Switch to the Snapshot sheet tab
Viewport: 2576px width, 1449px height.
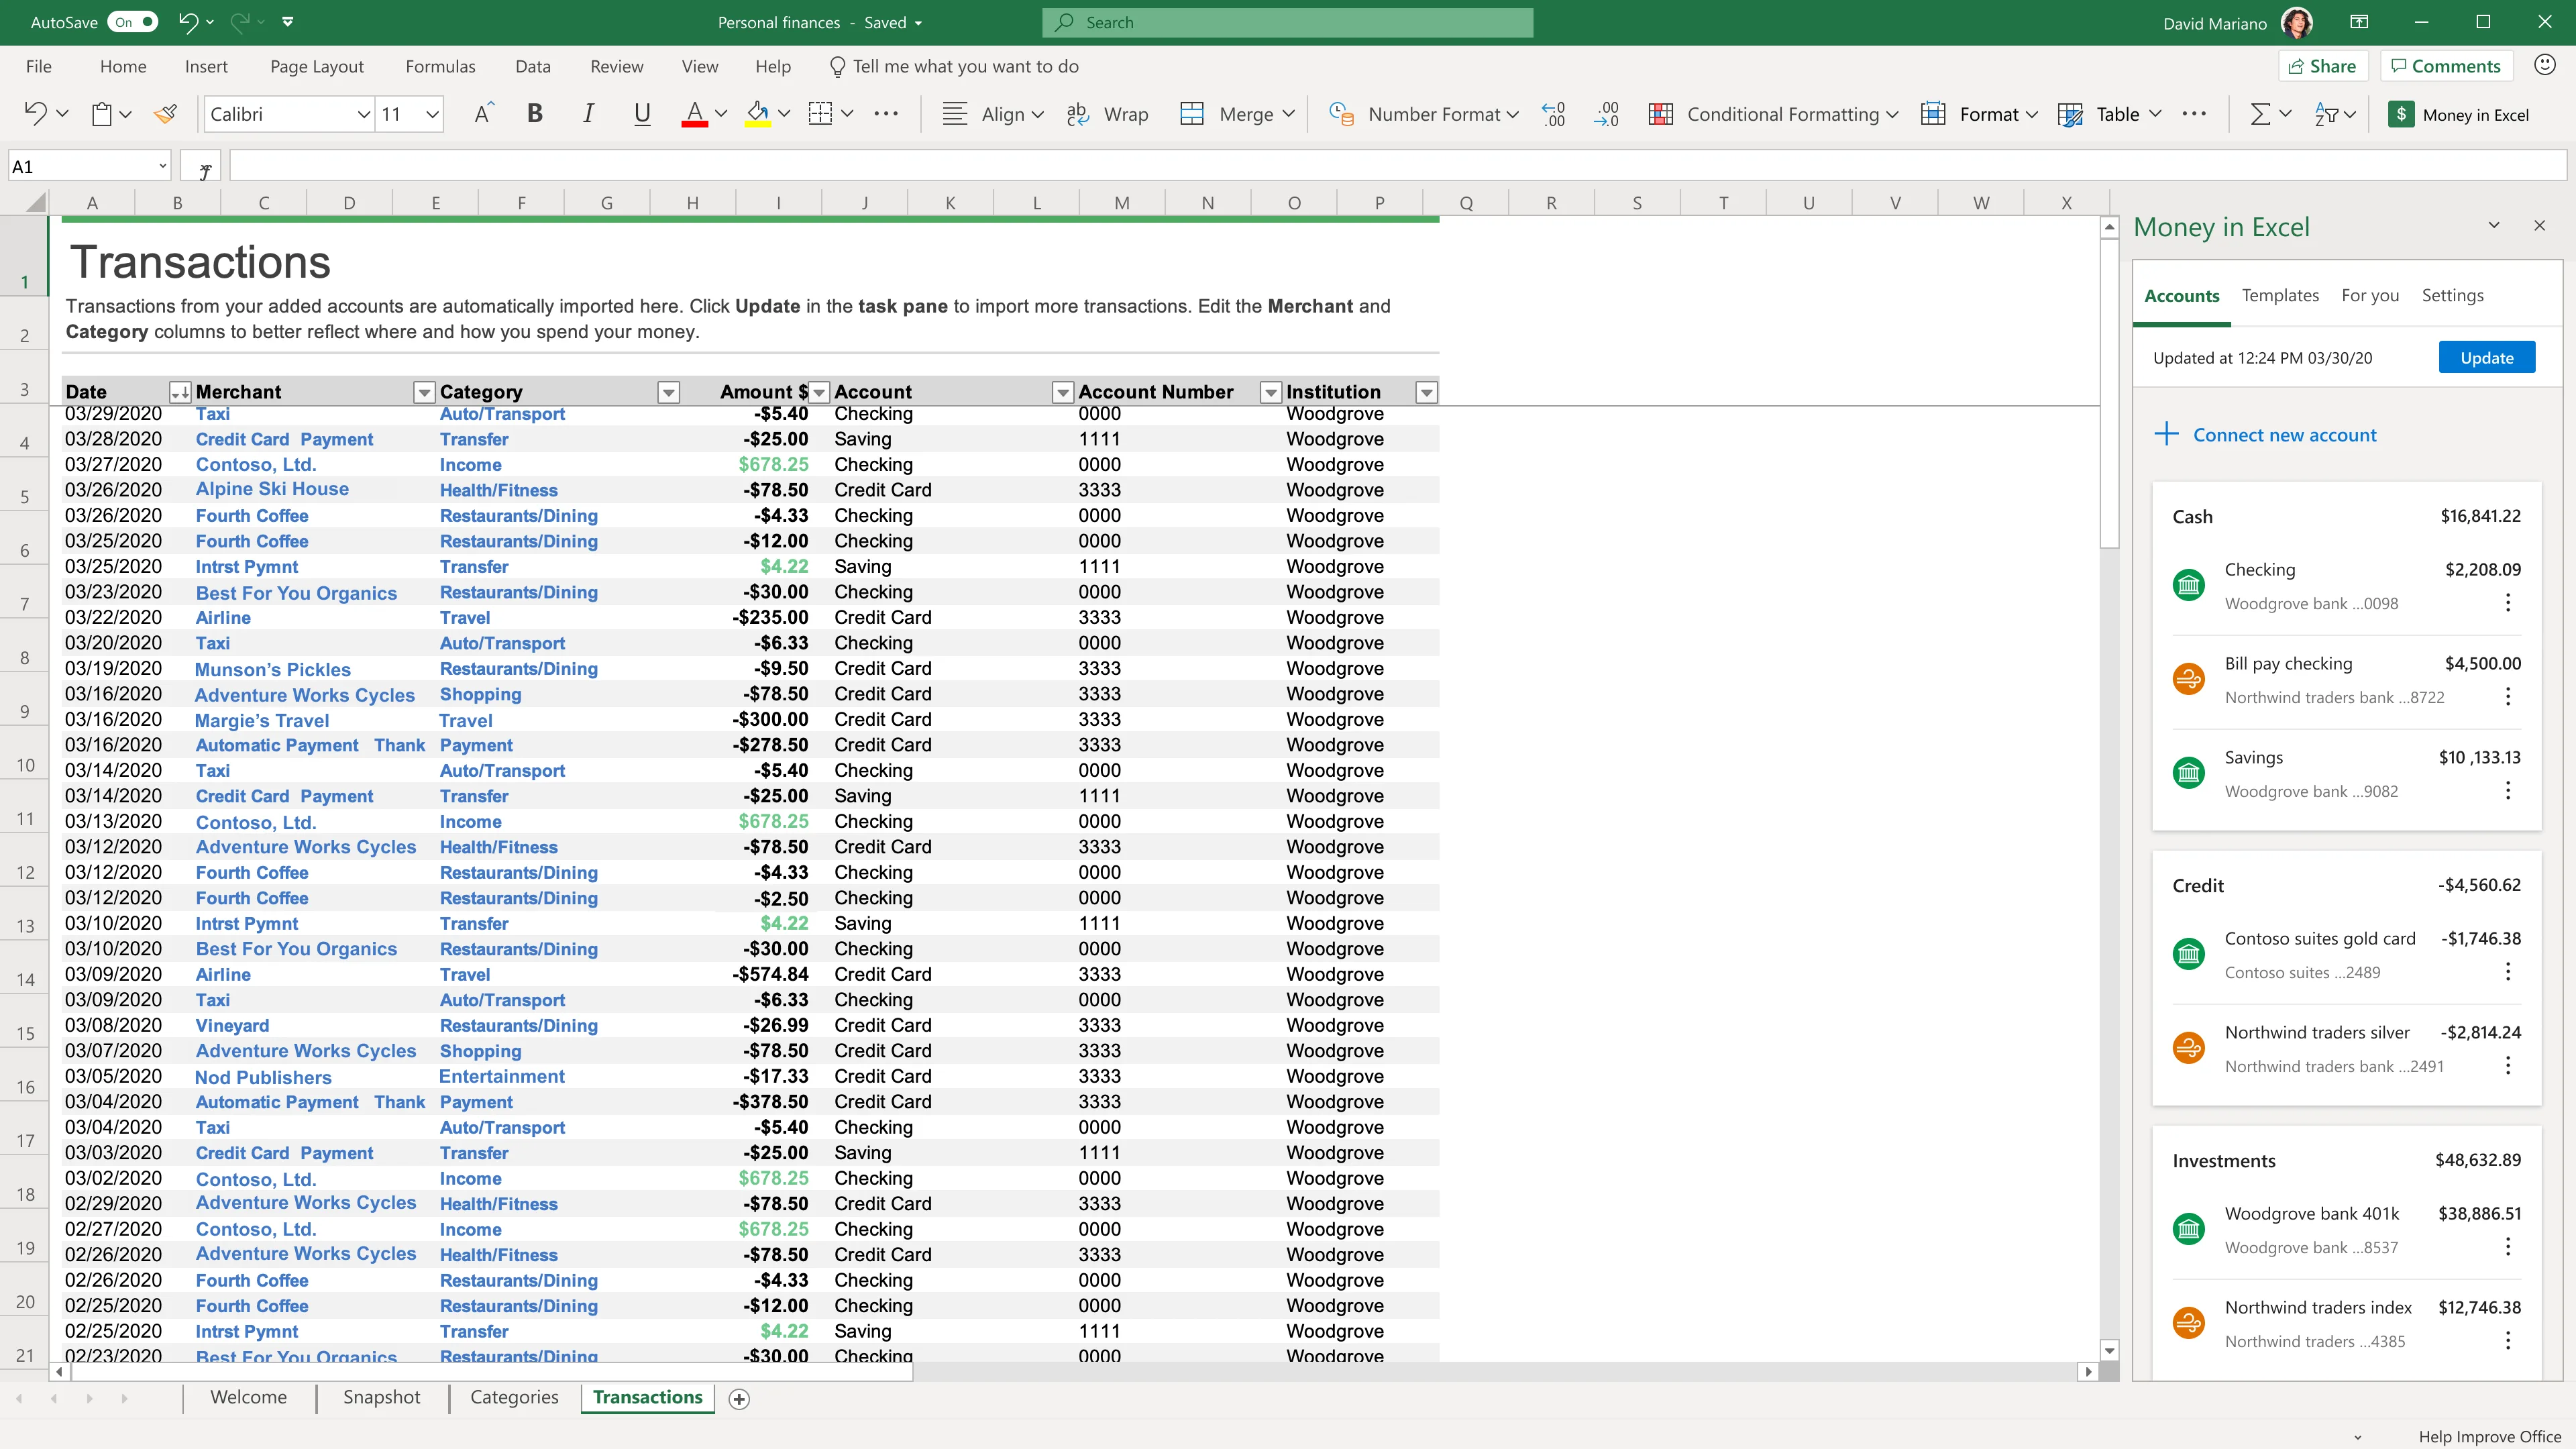pos(381,1397)
